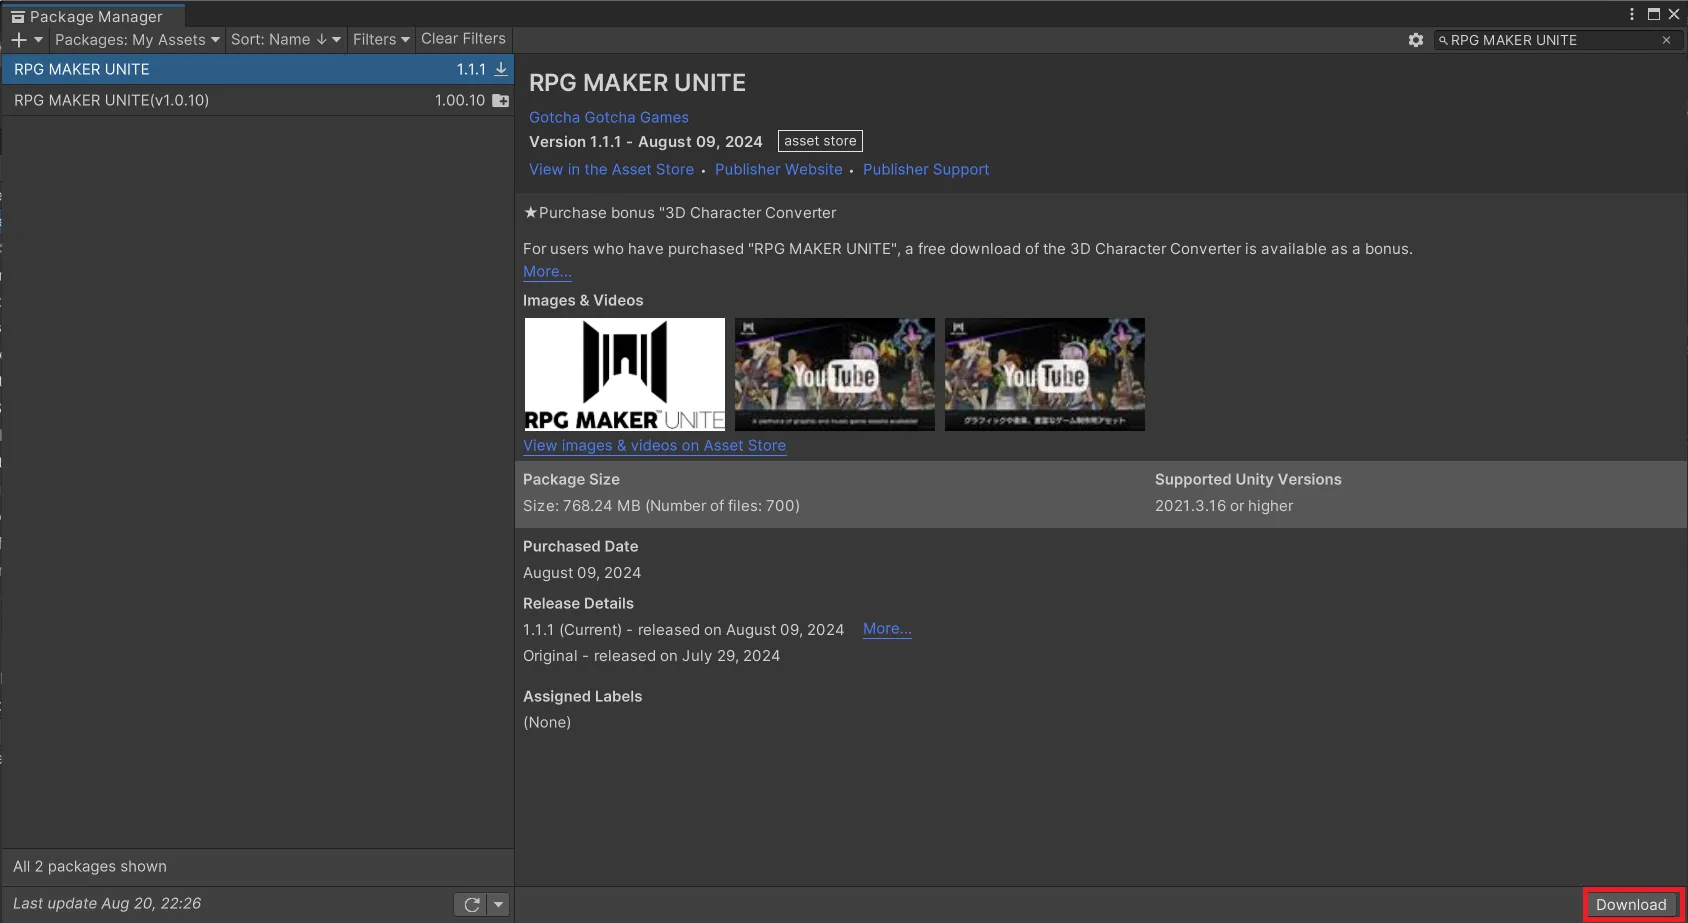Open the RPG MAKER UNITE logo thumbnail
This screenshot has height=923, width=1688.
tap(624, 374)
